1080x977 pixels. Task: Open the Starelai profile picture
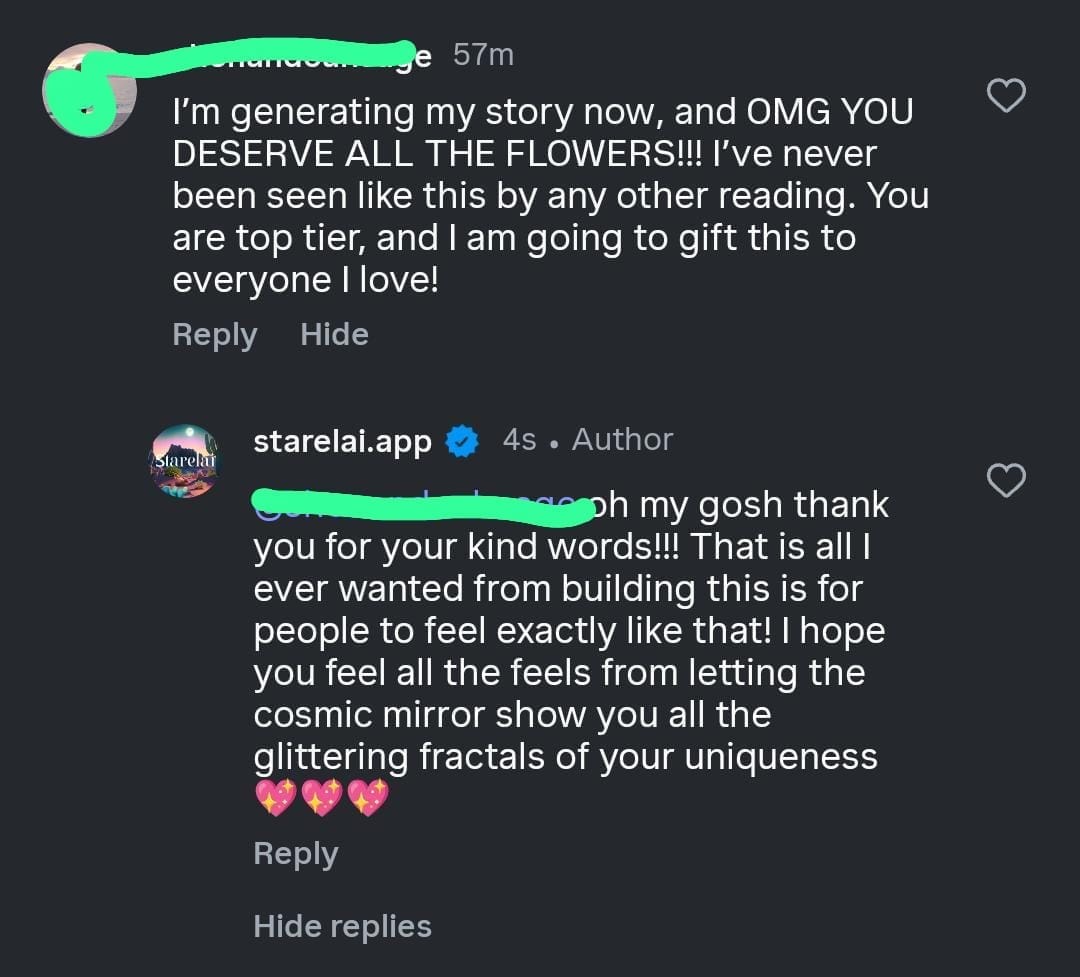(185, 461)
